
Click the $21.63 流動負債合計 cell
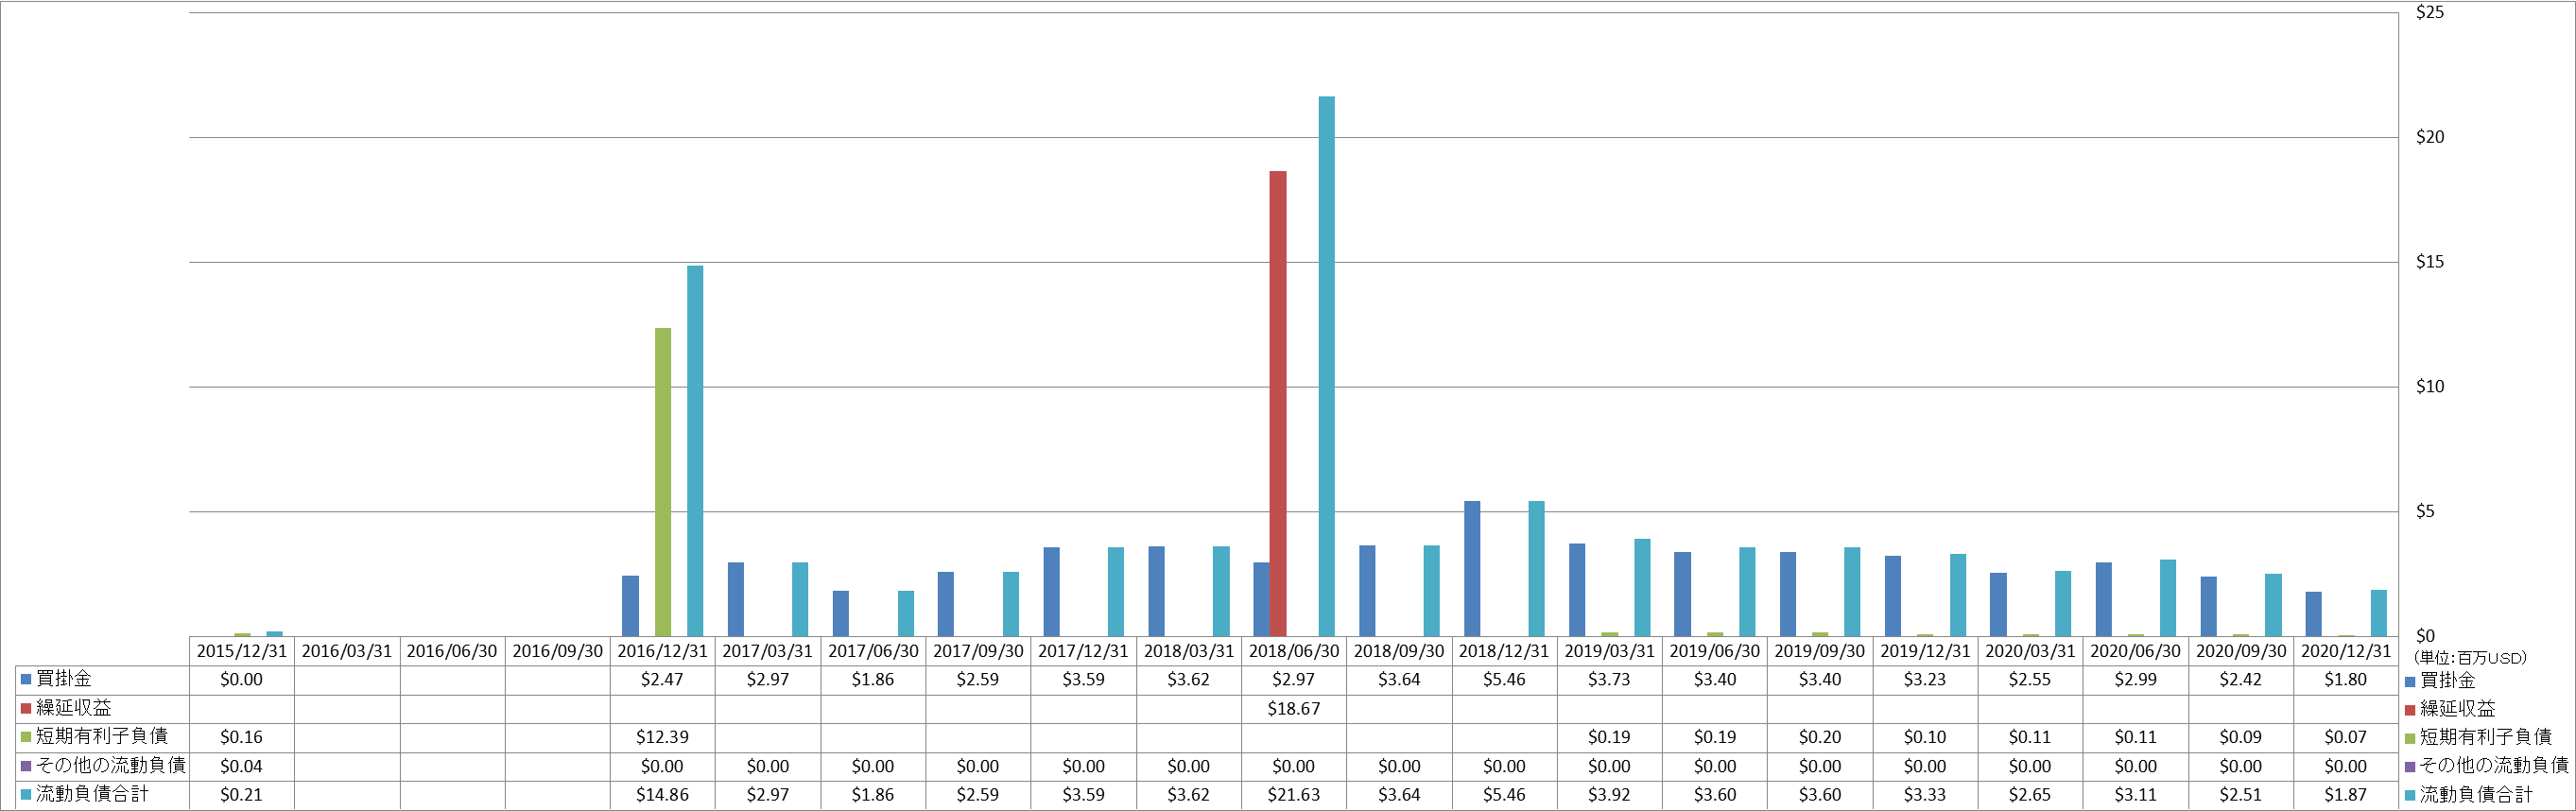click(x=1294, y=795)
